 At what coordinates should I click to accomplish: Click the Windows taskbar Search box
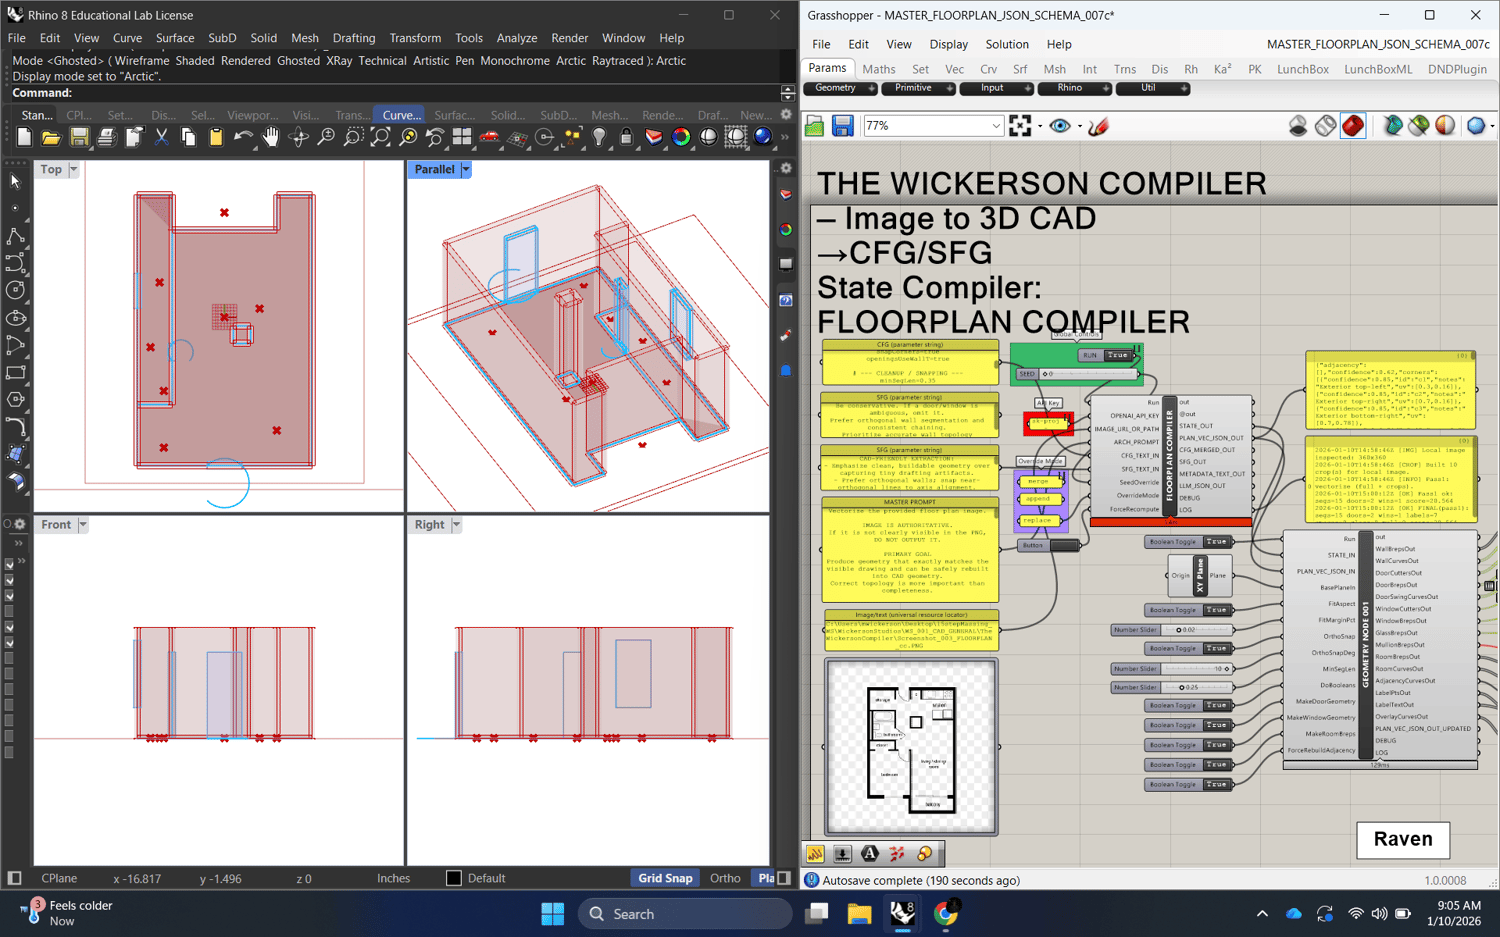pyautogui.click(x=685, y=913)
